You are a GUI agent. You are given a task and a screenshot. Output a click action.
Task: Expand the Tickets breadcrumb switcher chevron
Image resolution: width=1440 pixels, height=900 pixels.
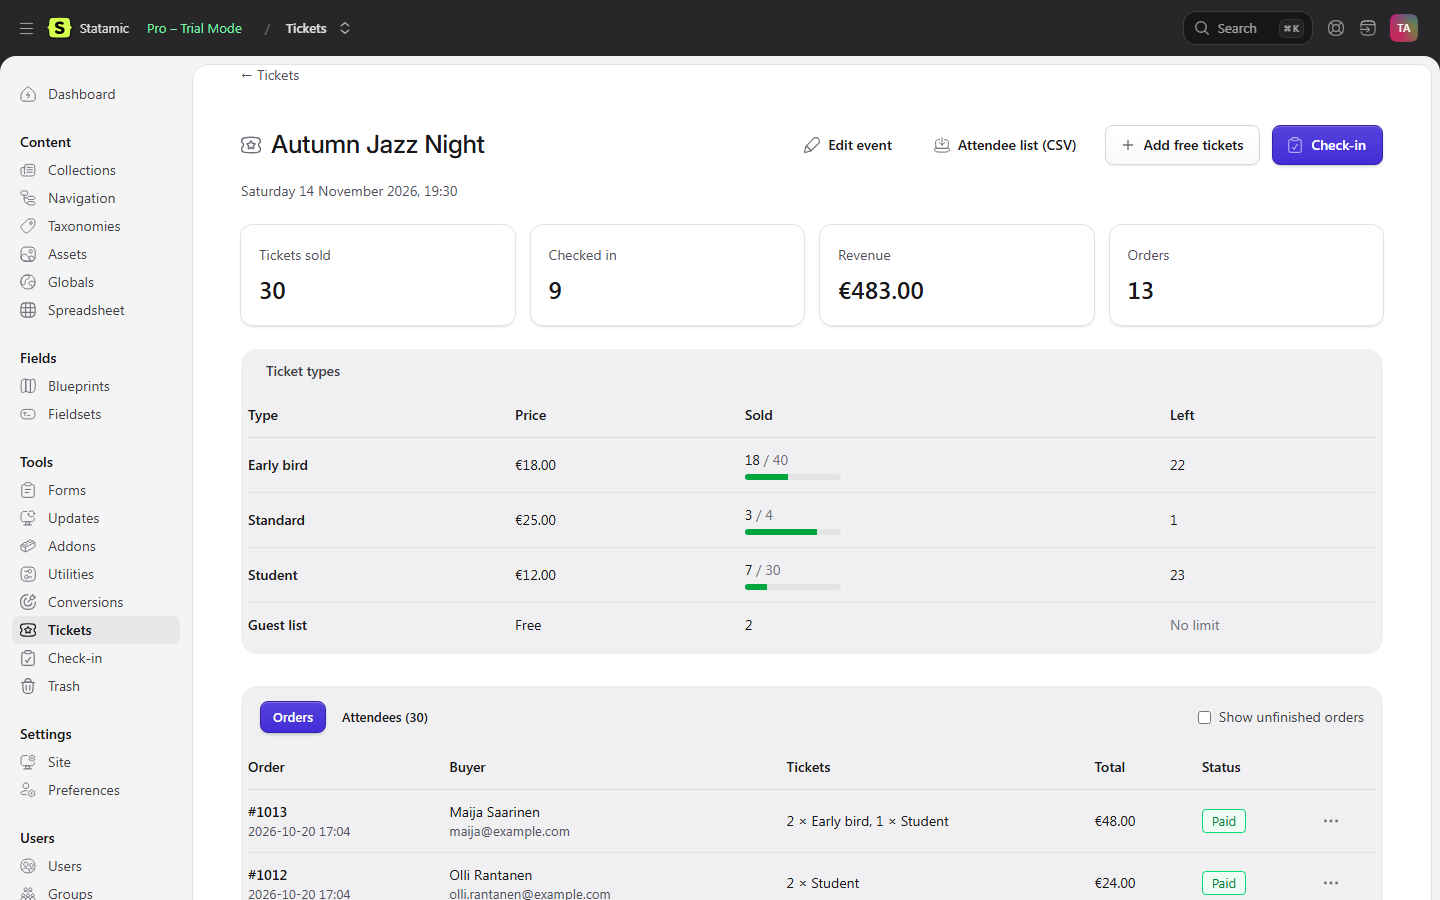(345, 28)
